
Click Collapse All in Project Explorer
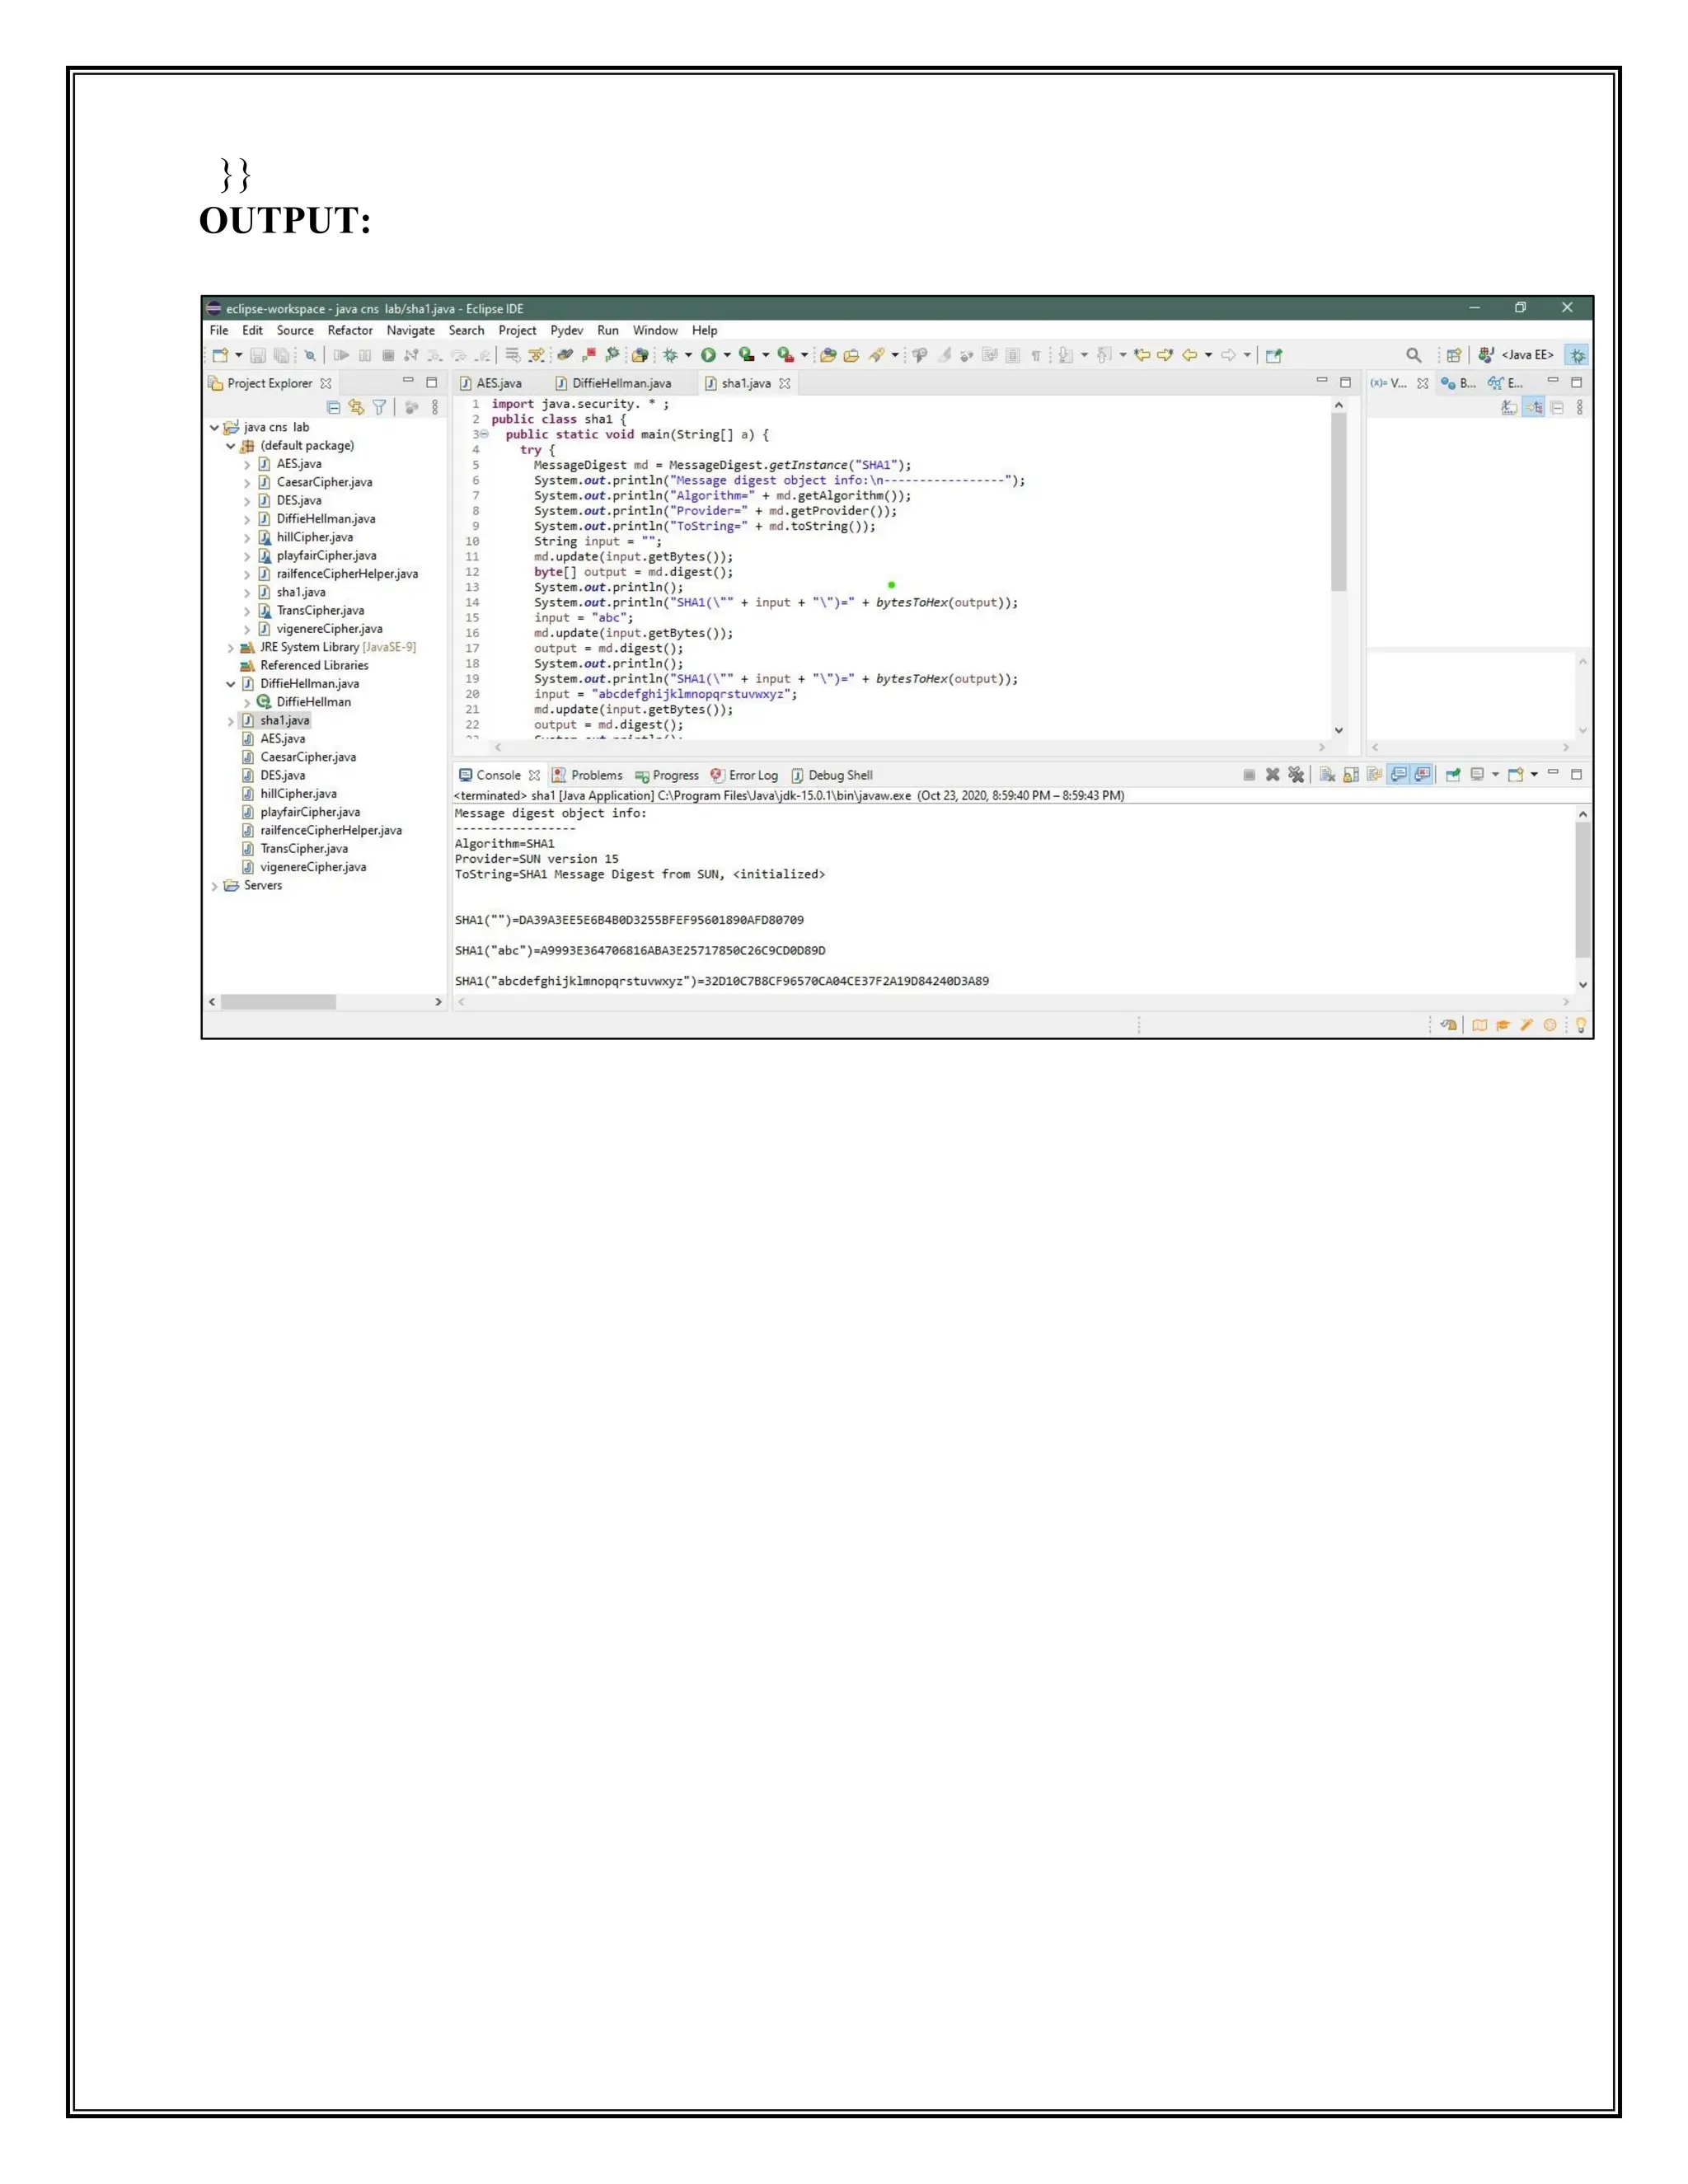pos(334,407)
